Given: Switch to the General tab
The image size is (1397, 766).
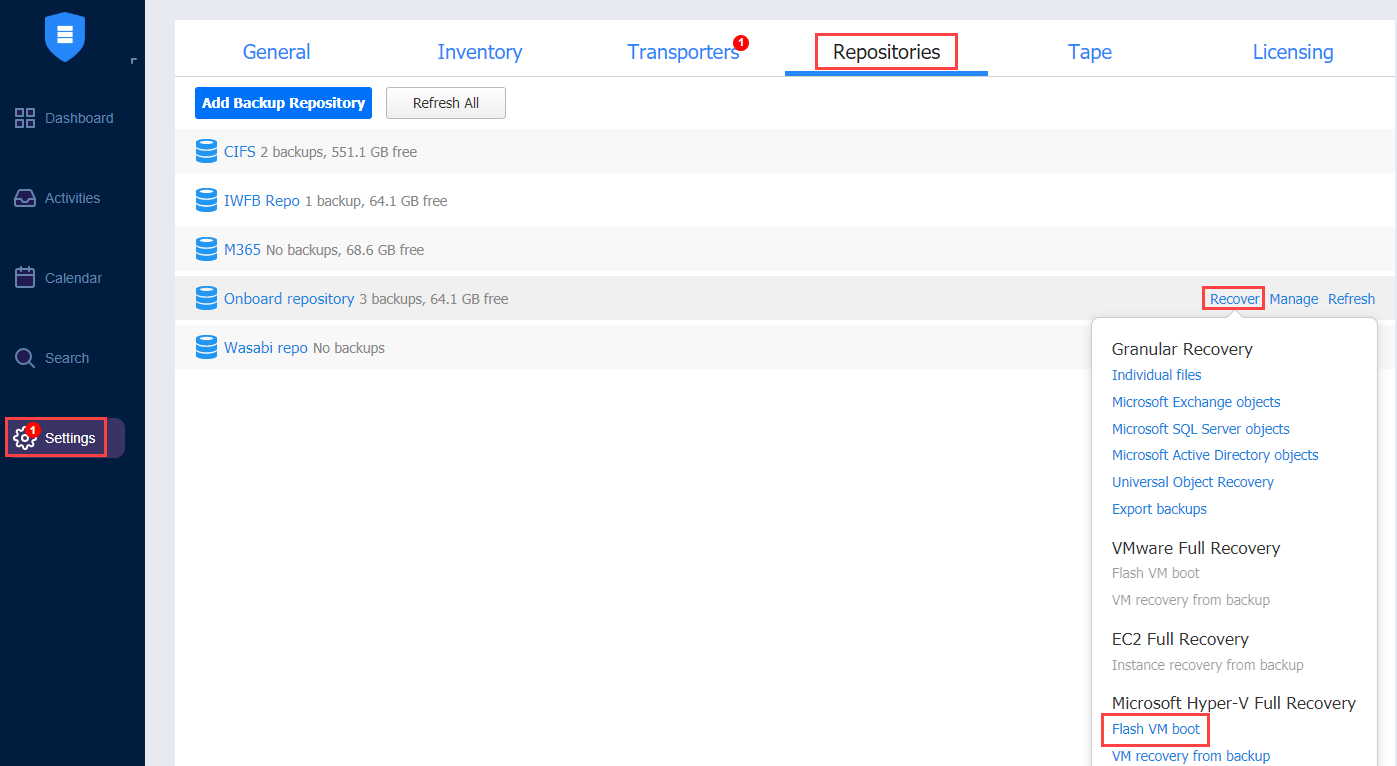Looking at the screenshot, I should coord(276,52).
